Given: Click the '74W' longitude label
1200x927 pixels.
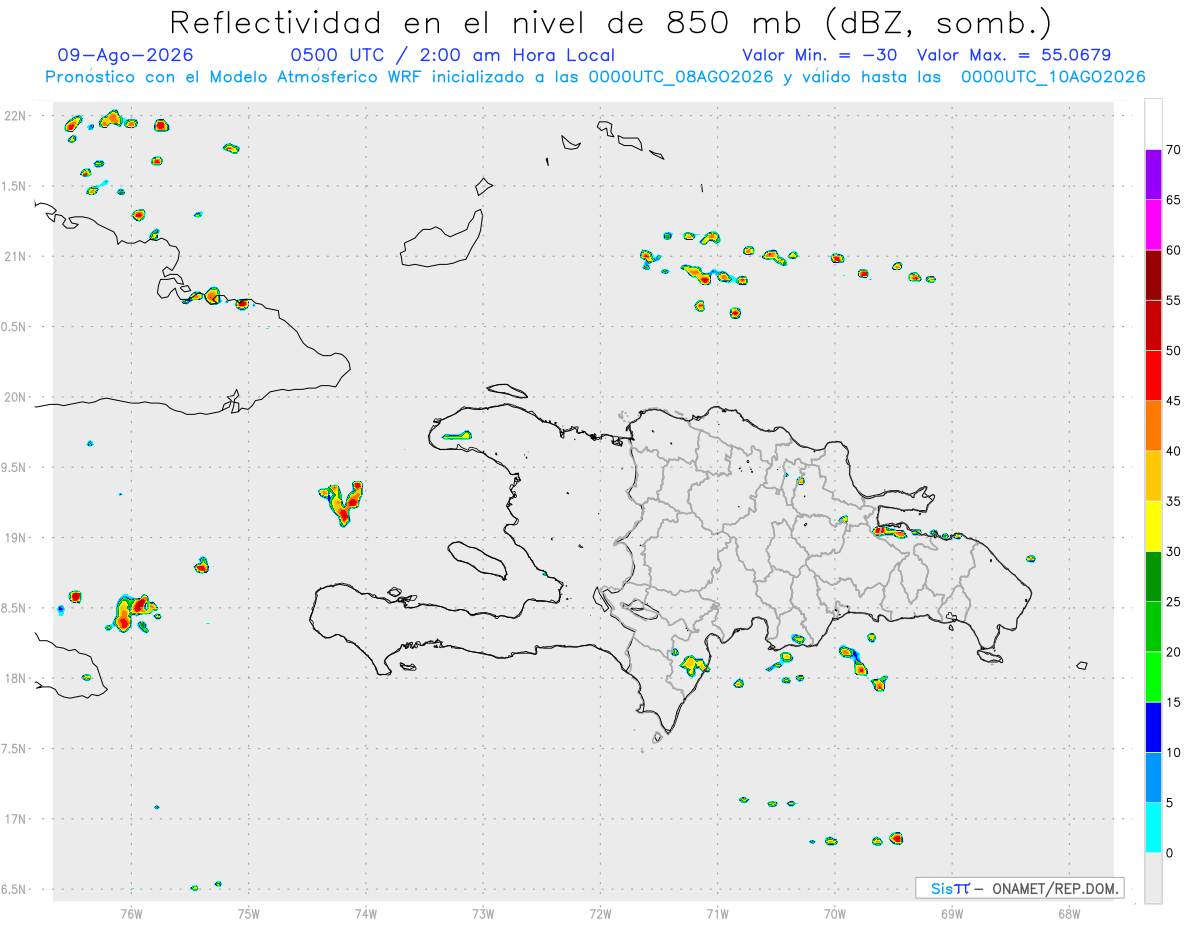Looking at the screenshot, I should click(366, 912).
